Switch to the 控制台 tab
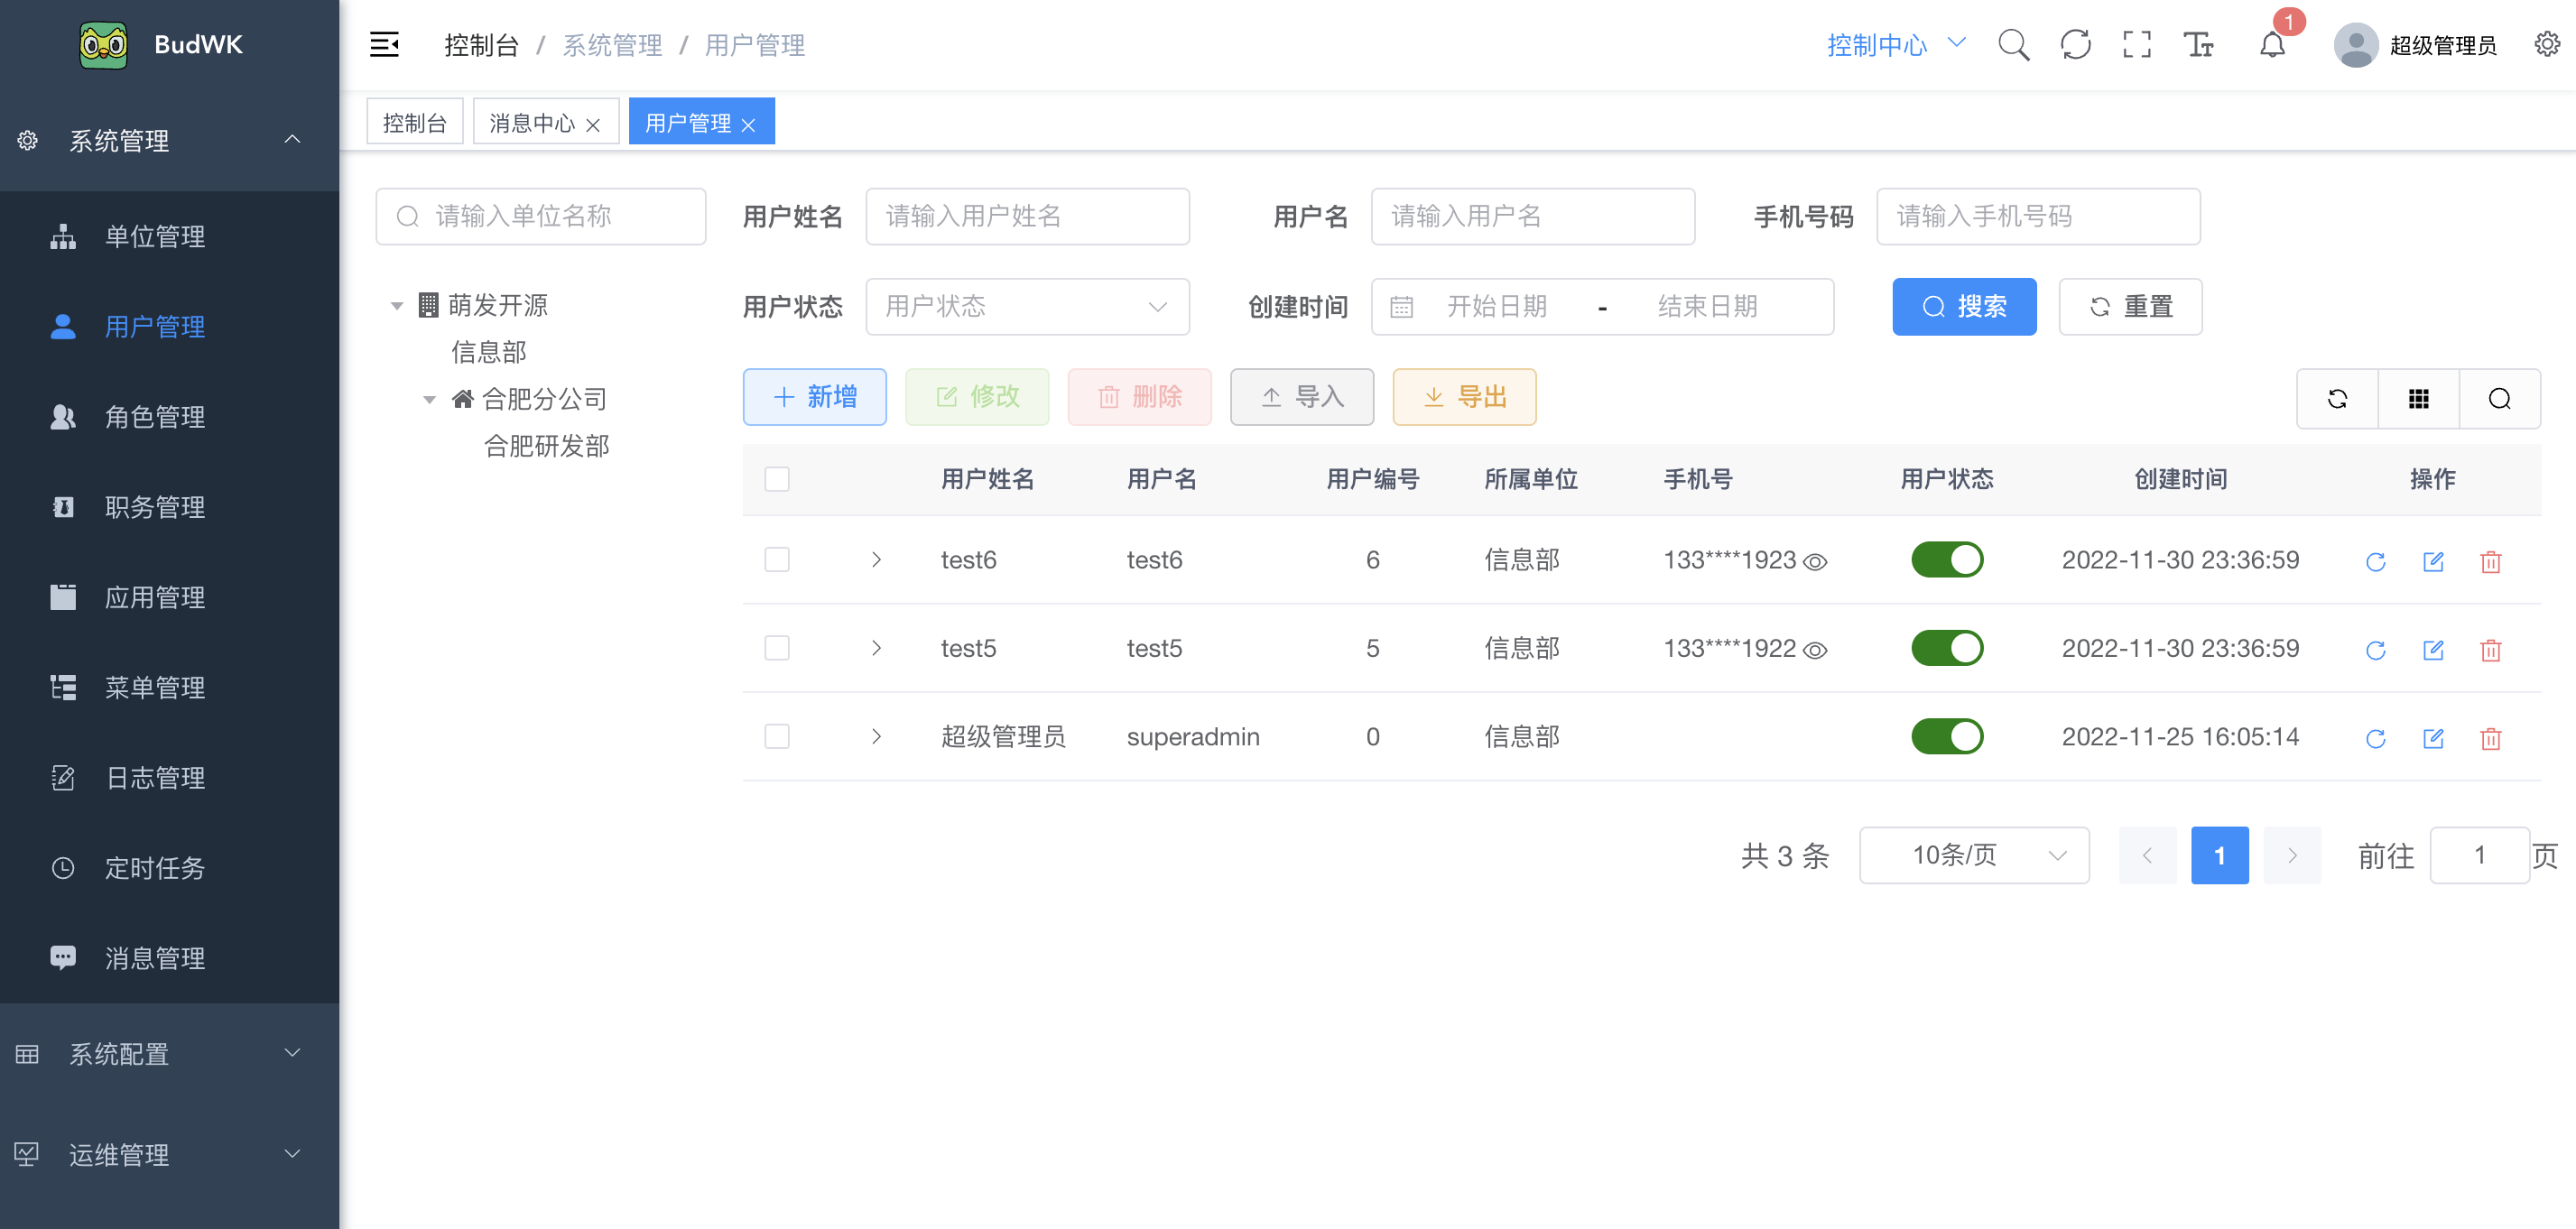 (414, 122)
